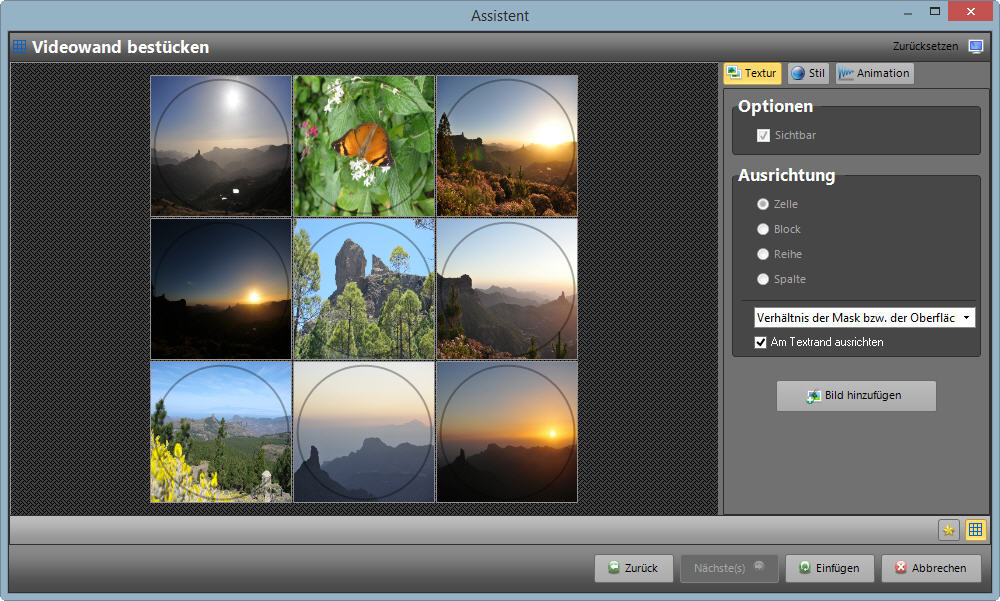Open the Animation tab
This screenshot has height=601, width=1000.
coord(874,74)
